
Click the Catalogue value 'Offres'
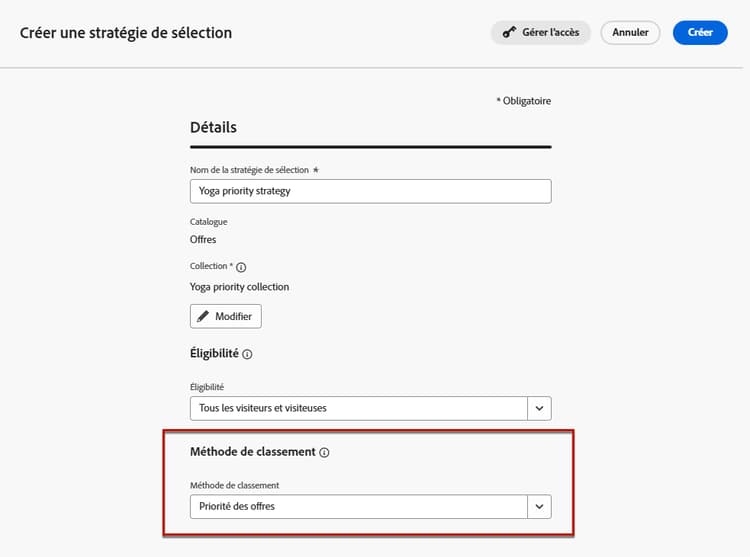click(203, 240)
